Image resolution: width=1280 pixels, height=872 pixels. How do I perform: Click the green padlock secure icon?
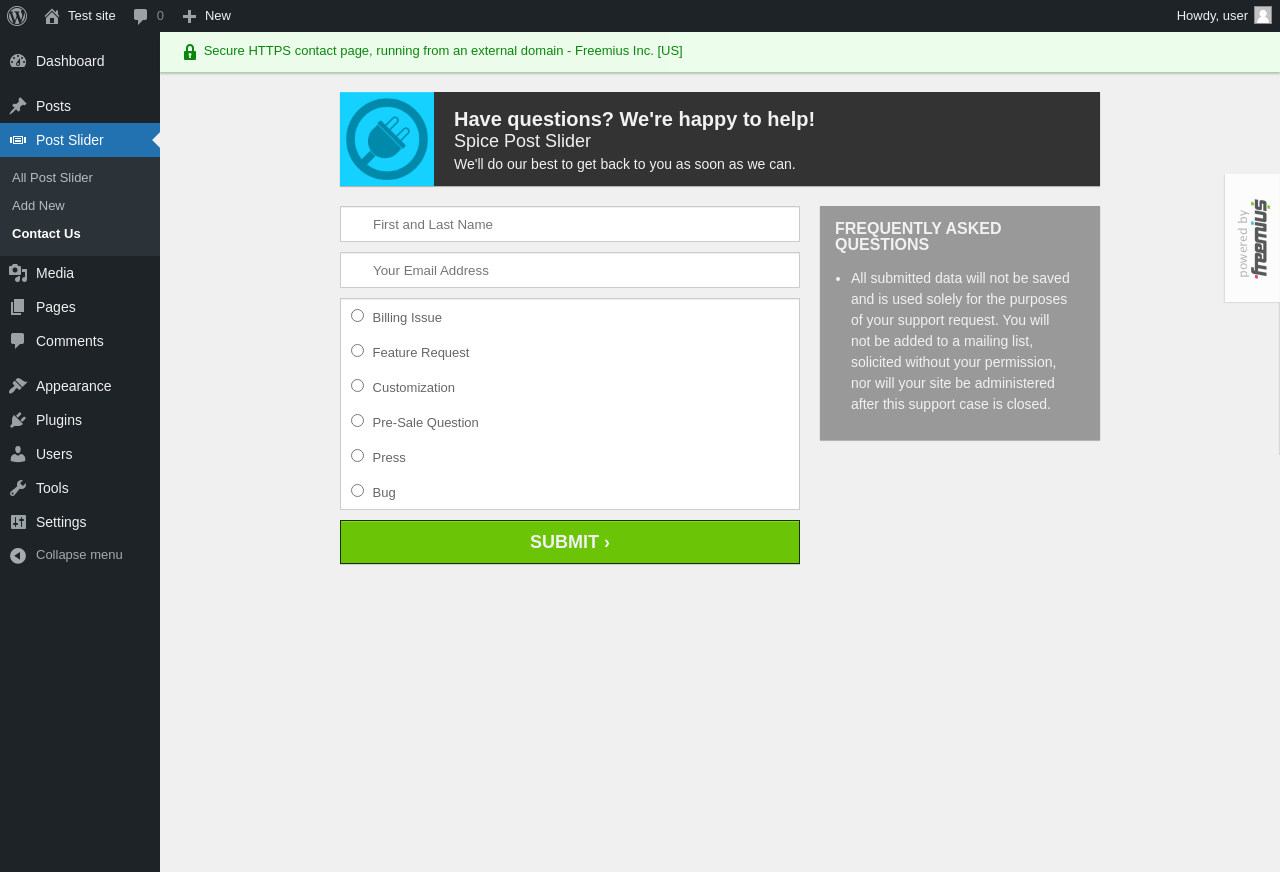pyautogui.click(x=190, y=52)
